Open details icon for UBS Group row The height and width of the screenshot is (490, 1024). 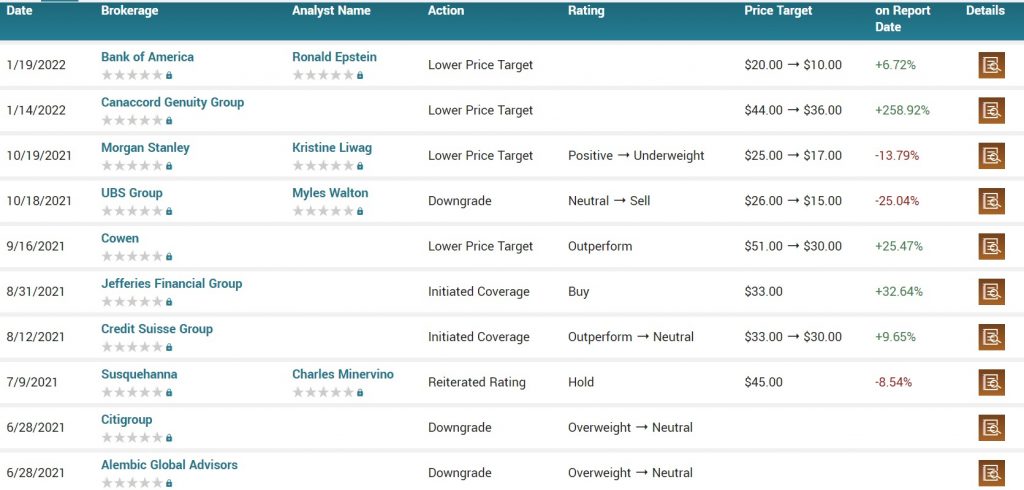click(991, 201)
